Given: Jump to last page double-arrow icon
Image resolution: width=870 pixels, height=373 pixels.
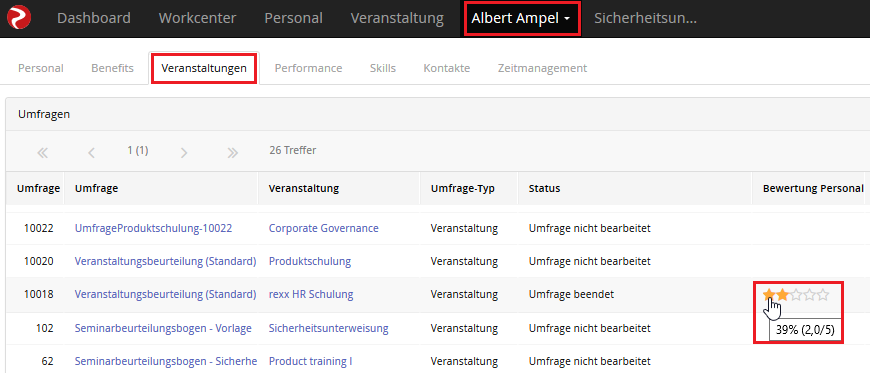Looking at the screenshot, I should [x=232, y=153].
